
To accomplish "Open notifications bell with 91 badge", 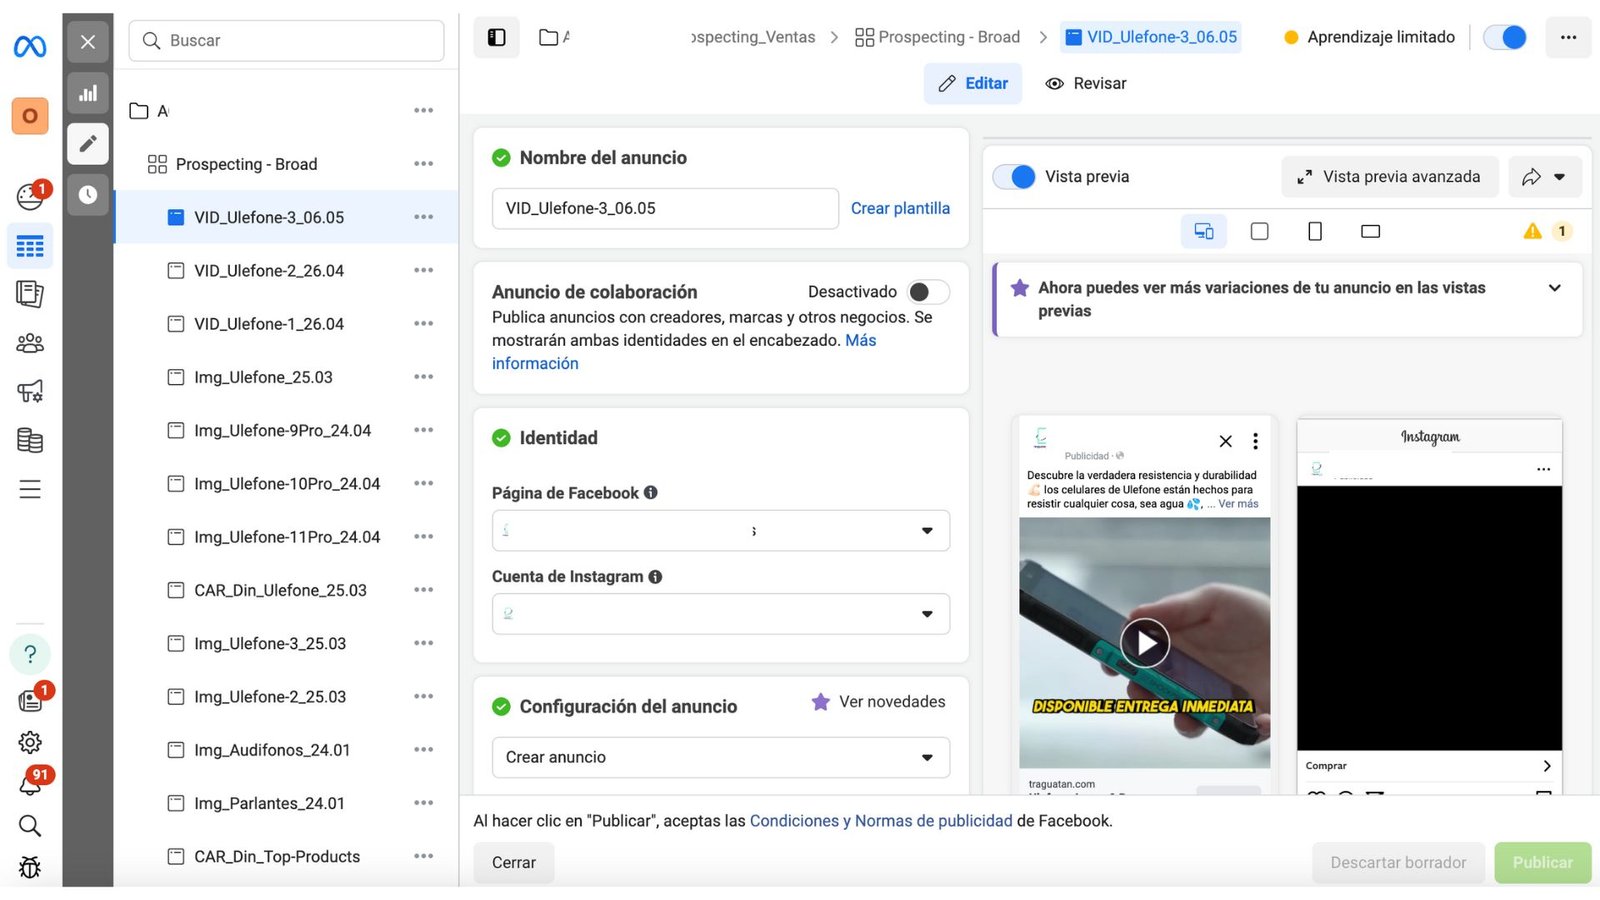I will pyautogui.click(x=30, y=783).
